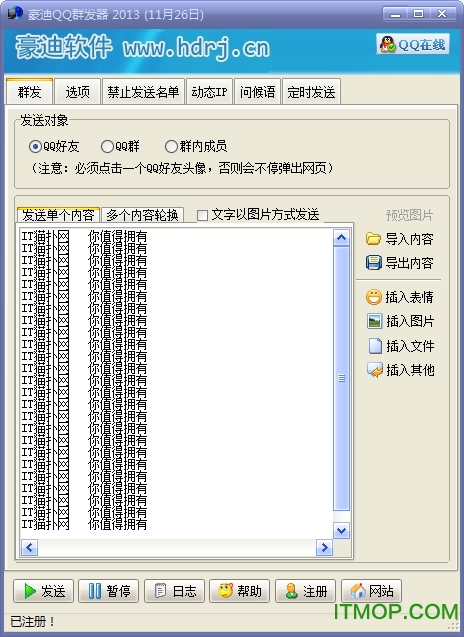Open 帮助 help button
Screen dimensions: 464x637
(240, 591)
